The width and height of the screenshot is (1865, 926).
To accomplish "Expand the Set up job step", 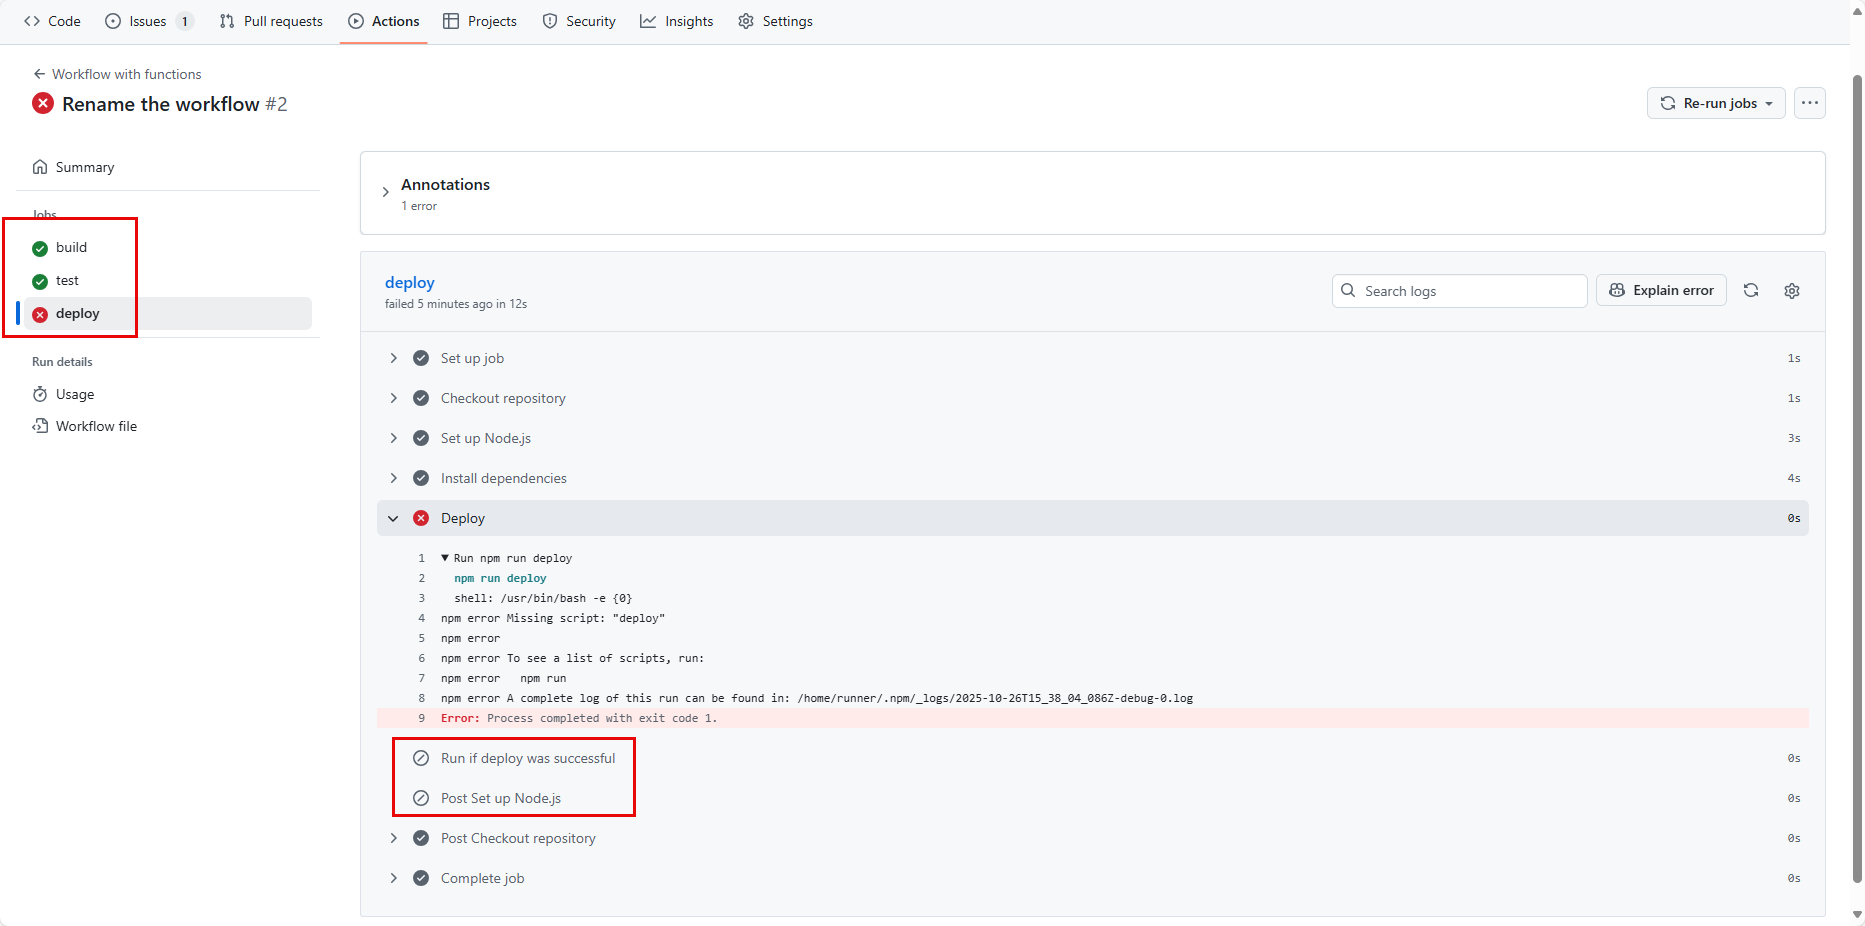I will coord(393,358).
